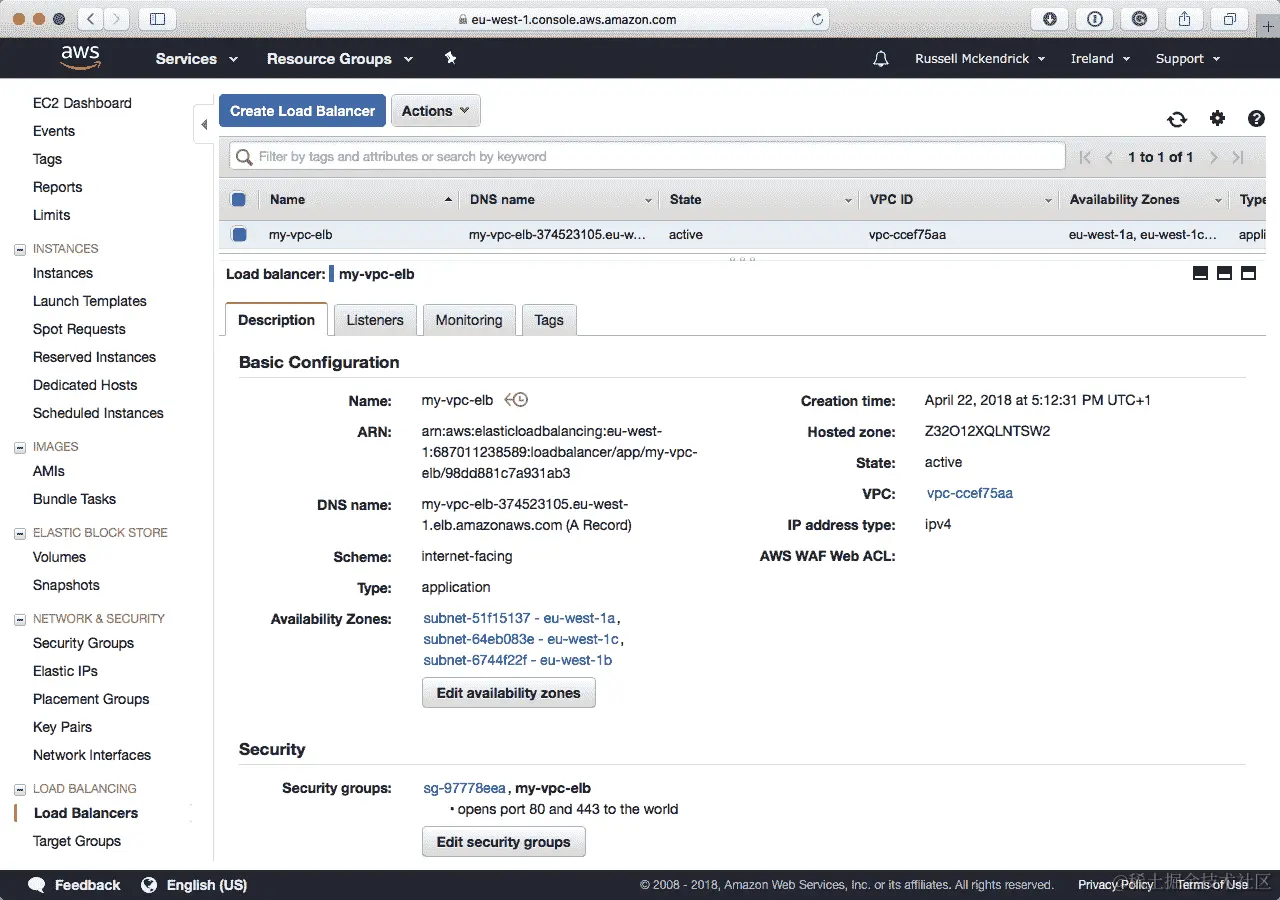Toggle the checkbox for my-vpc-elb row
Image resolution: width=1280 pixels, height=900 pixels.
click(x=238, y=235)
